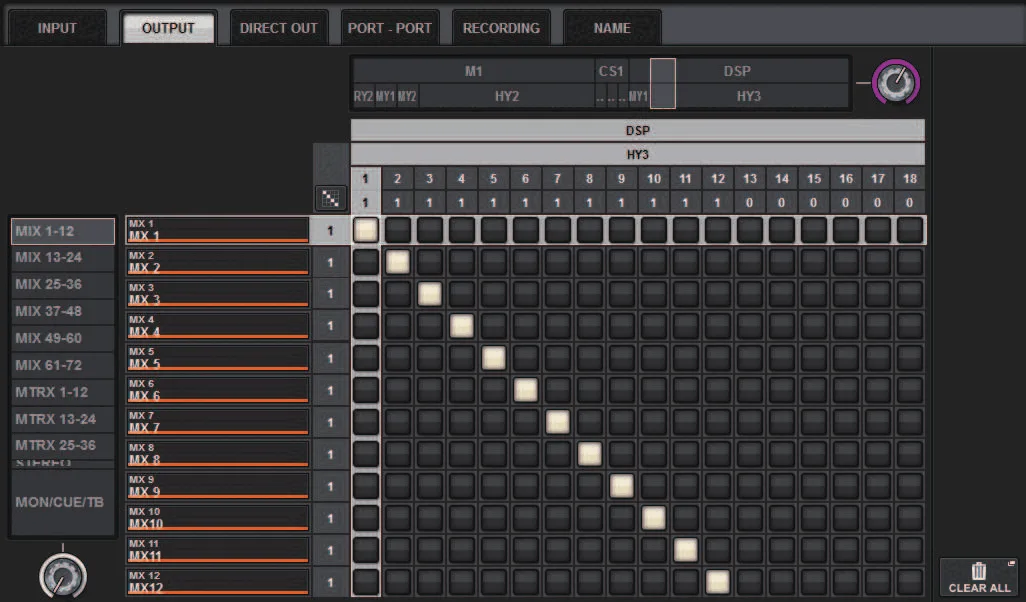Click RY2 in the port overview strip
Screen dimensions: 1026x602
coord(363,96)
